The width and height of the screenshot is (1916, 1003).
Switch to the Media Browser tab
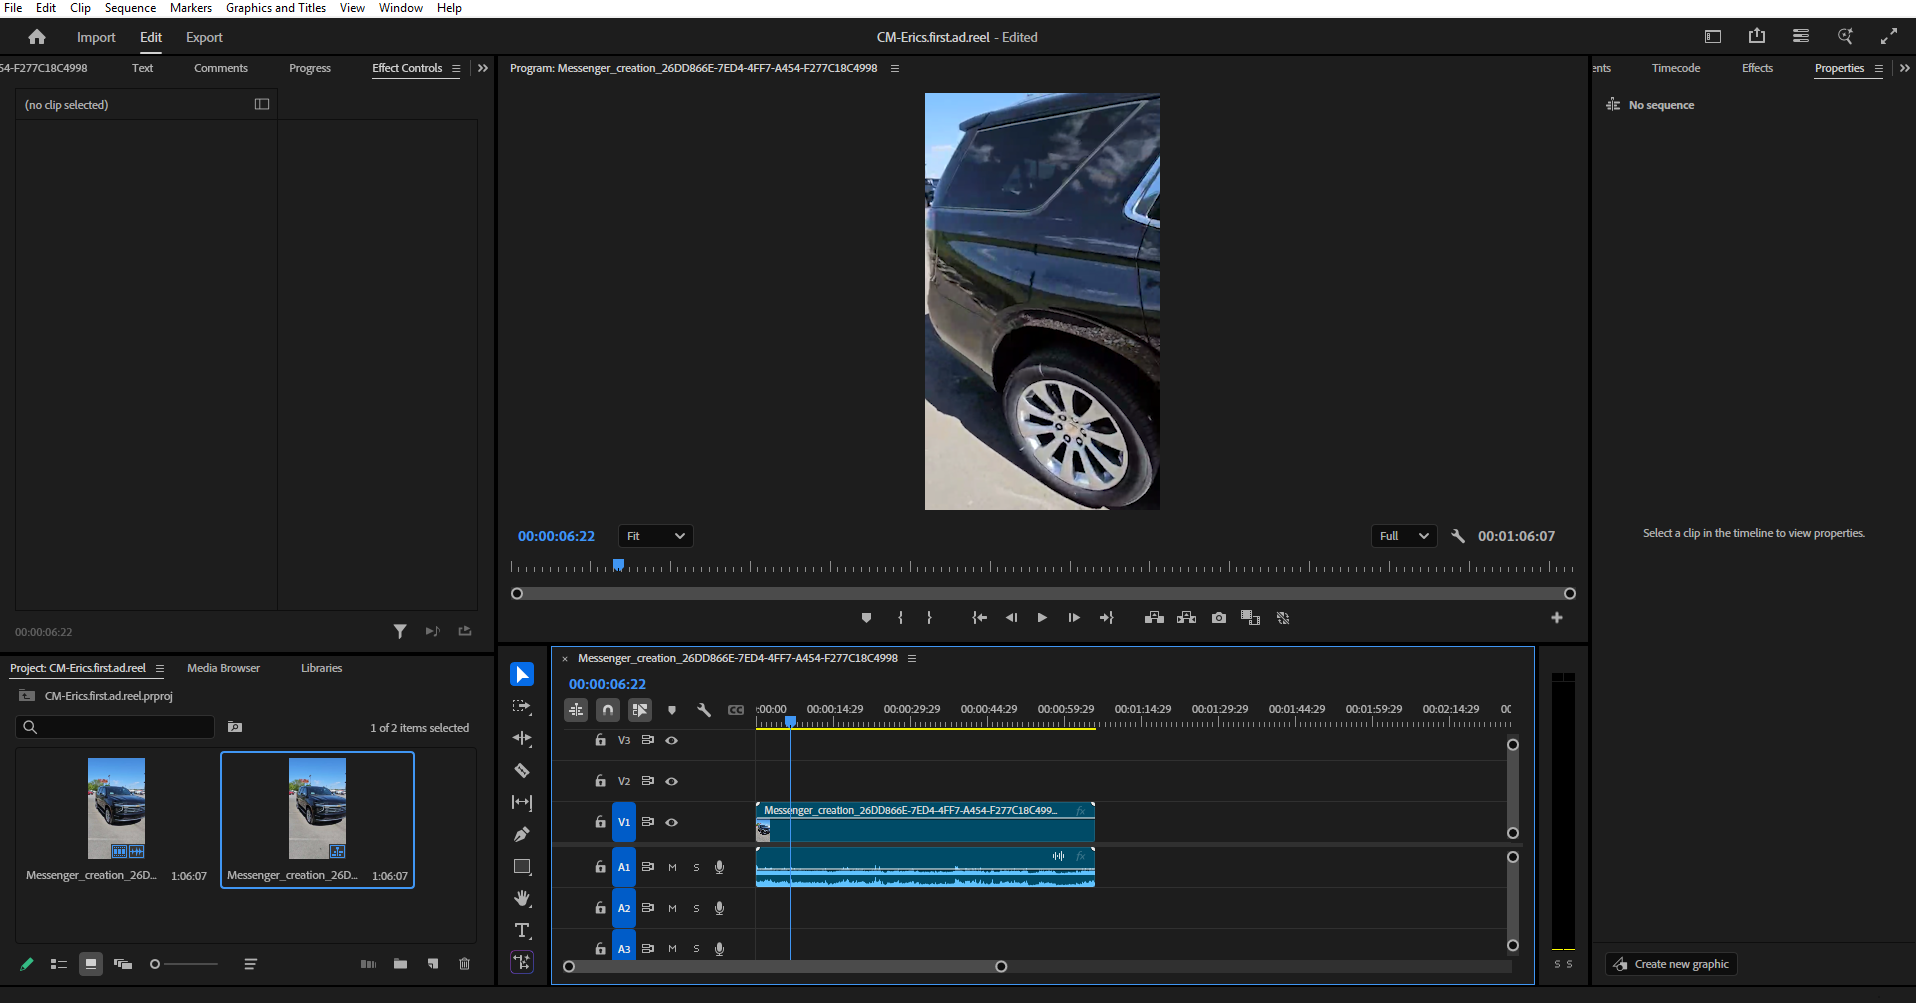coord(223,668)
